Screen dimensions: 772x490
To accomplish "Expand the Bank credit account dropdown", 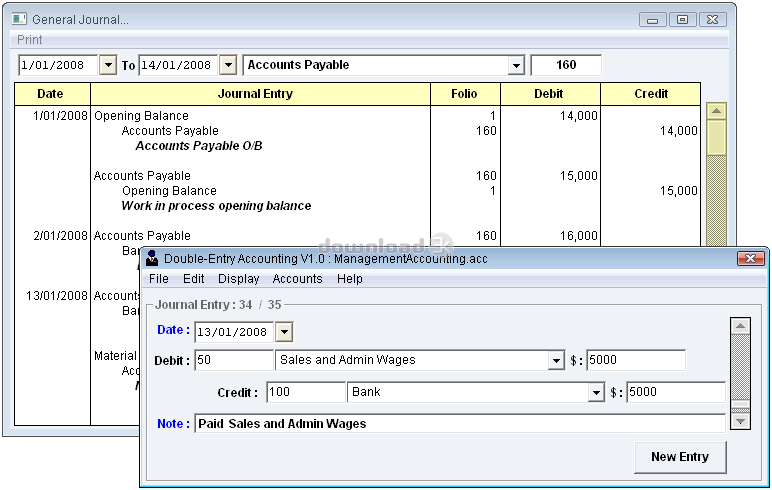I will coord(596,393).
